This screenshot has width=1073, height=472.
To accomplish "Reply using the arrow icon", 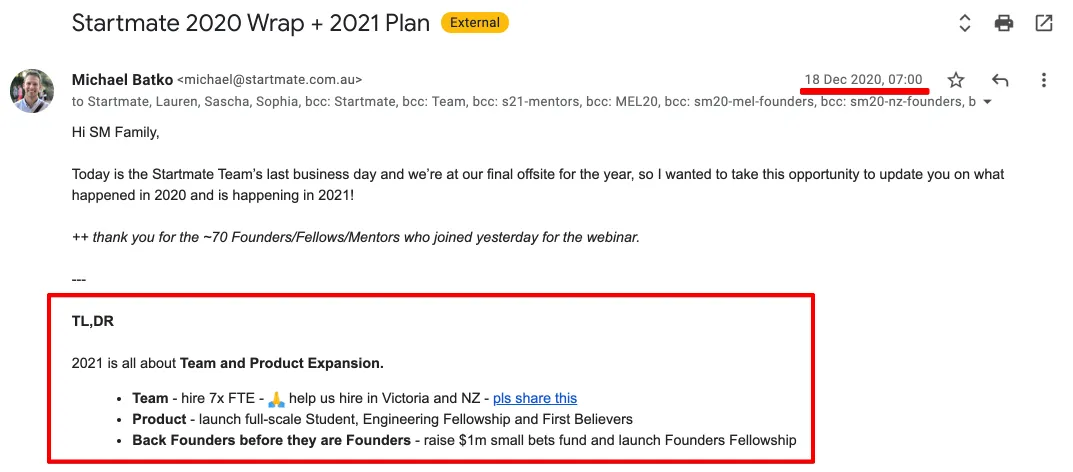I will point(1000,80).
